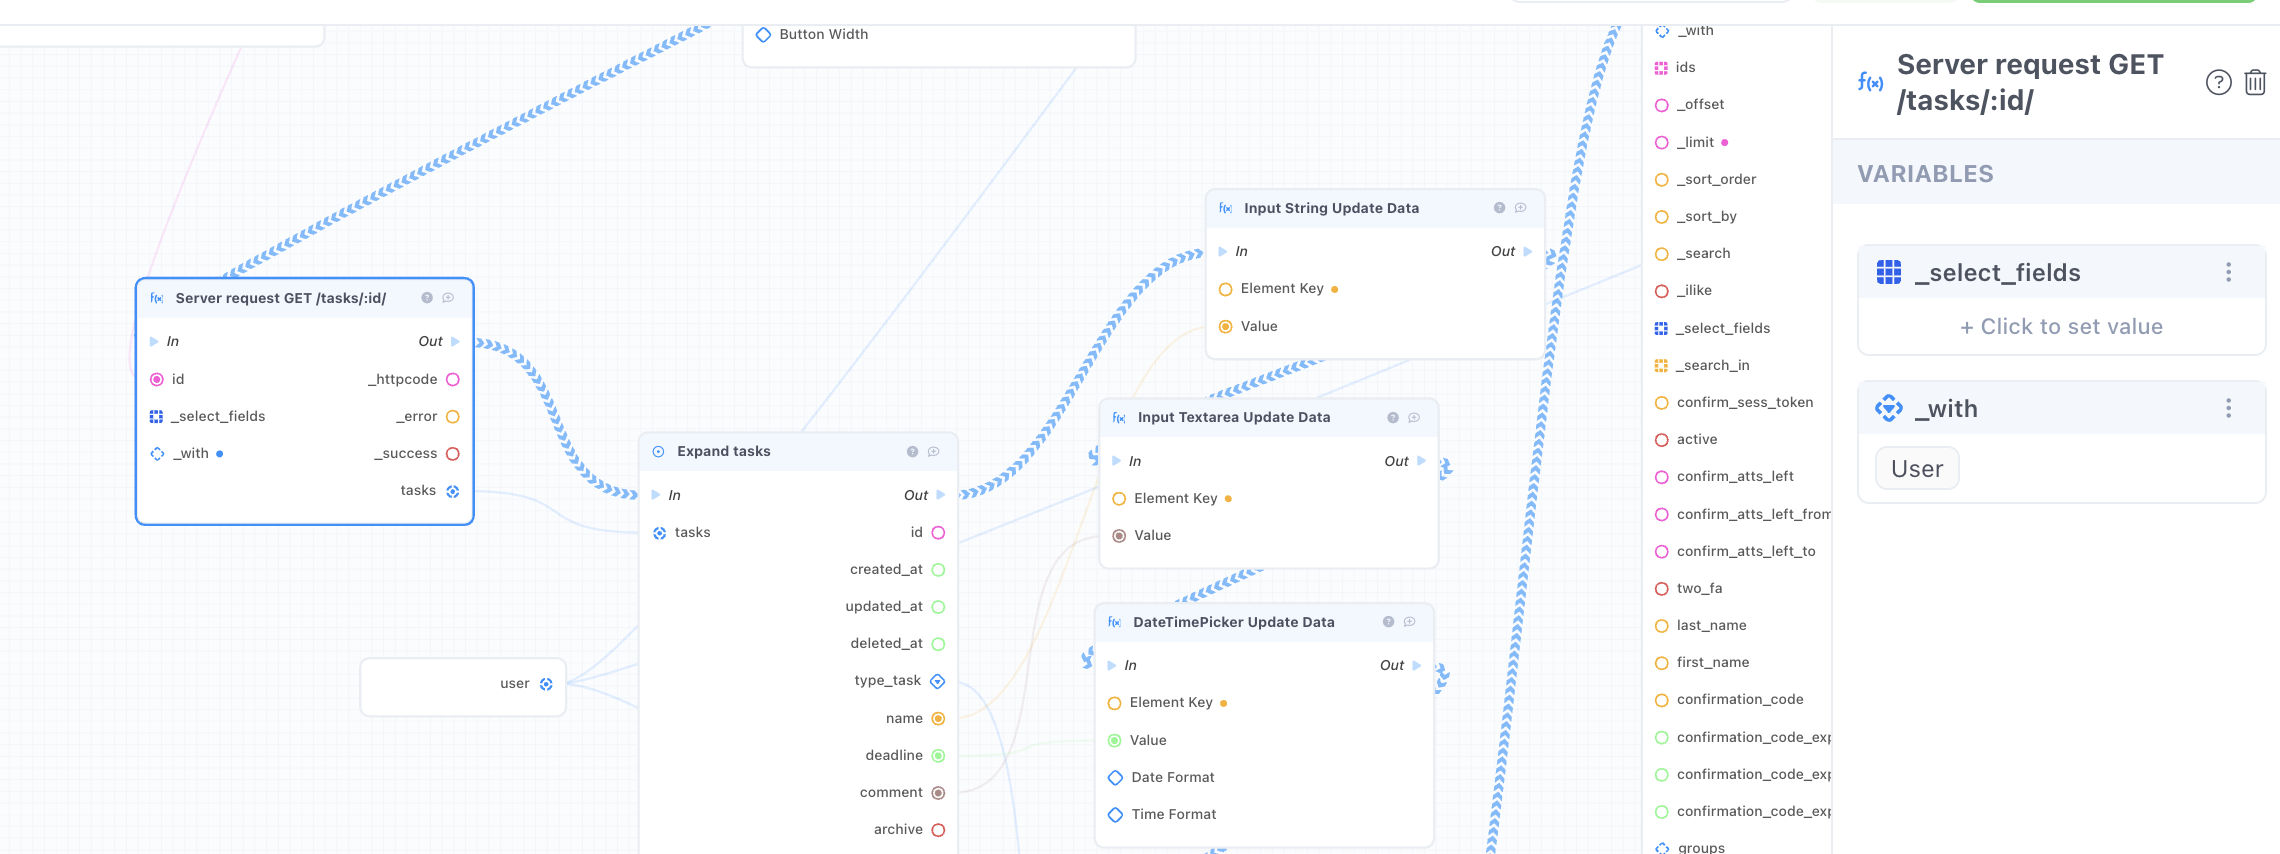Click comment icon on Input Textarea Update Data

[x=1414, y=418]
